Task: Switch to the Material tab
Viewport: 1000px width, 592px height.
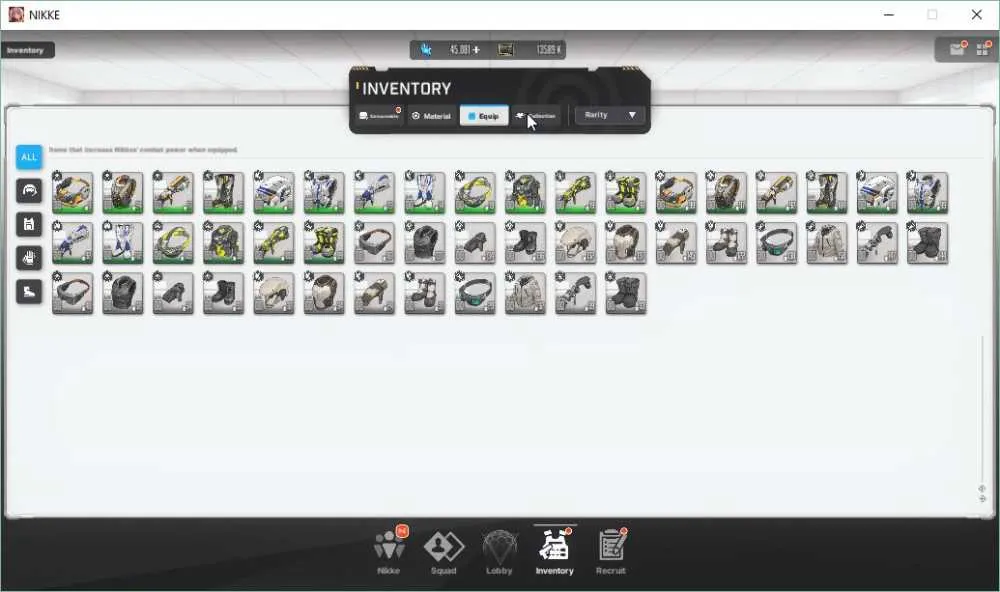Action: 432,115
